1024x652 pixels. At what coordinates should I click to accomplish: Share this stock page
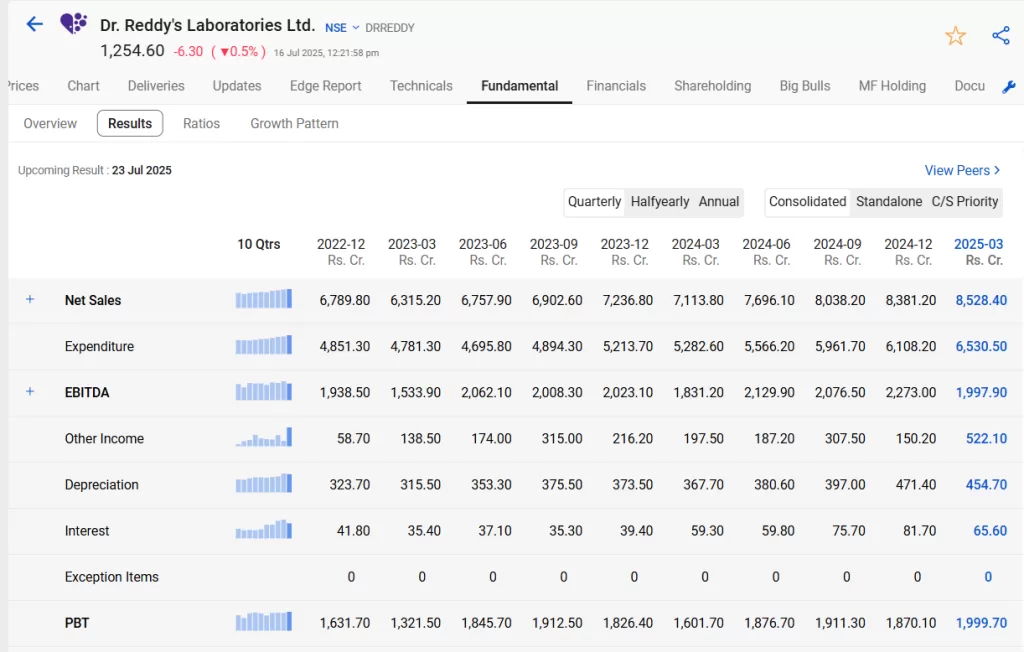pos(1000,35)
